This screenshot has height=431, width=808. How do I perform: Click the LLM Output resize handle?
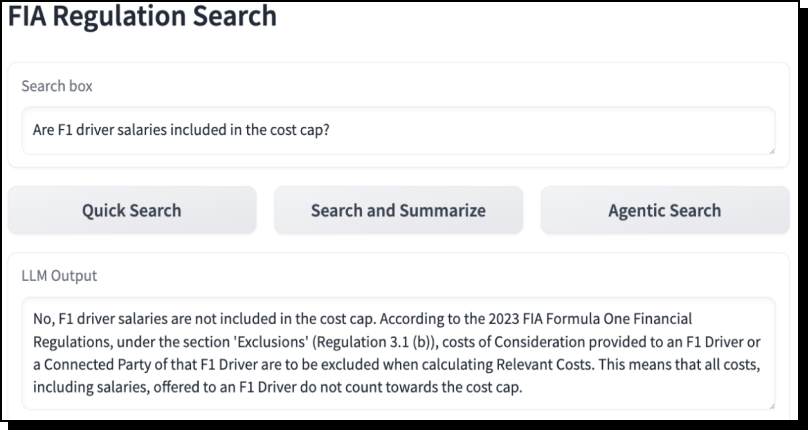point(770,406)
